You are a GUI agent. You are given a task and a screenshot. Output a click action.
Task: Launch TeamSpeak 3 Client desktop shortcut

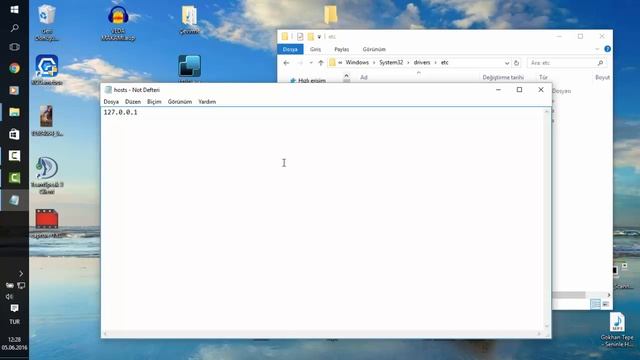[x=47, y=176]
